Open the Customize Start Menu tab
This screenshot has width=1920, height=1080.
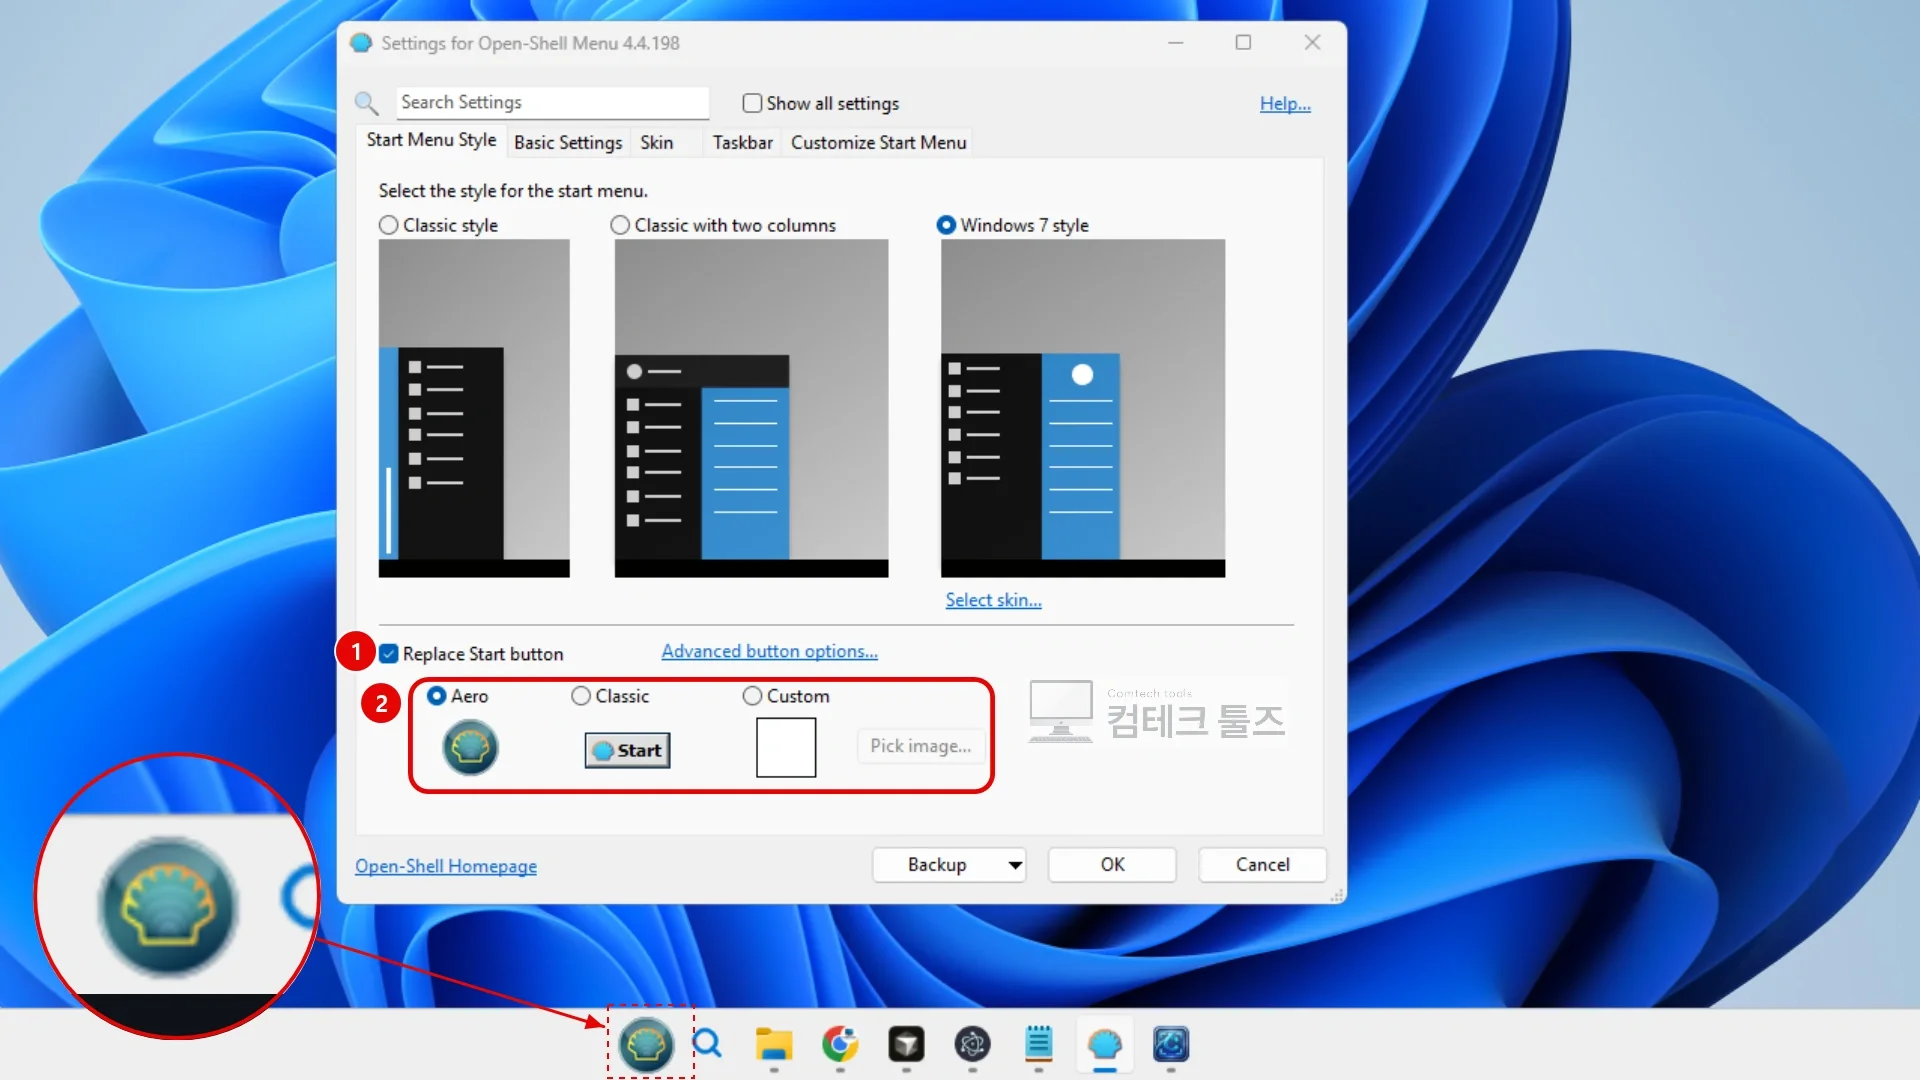point(878,142)
